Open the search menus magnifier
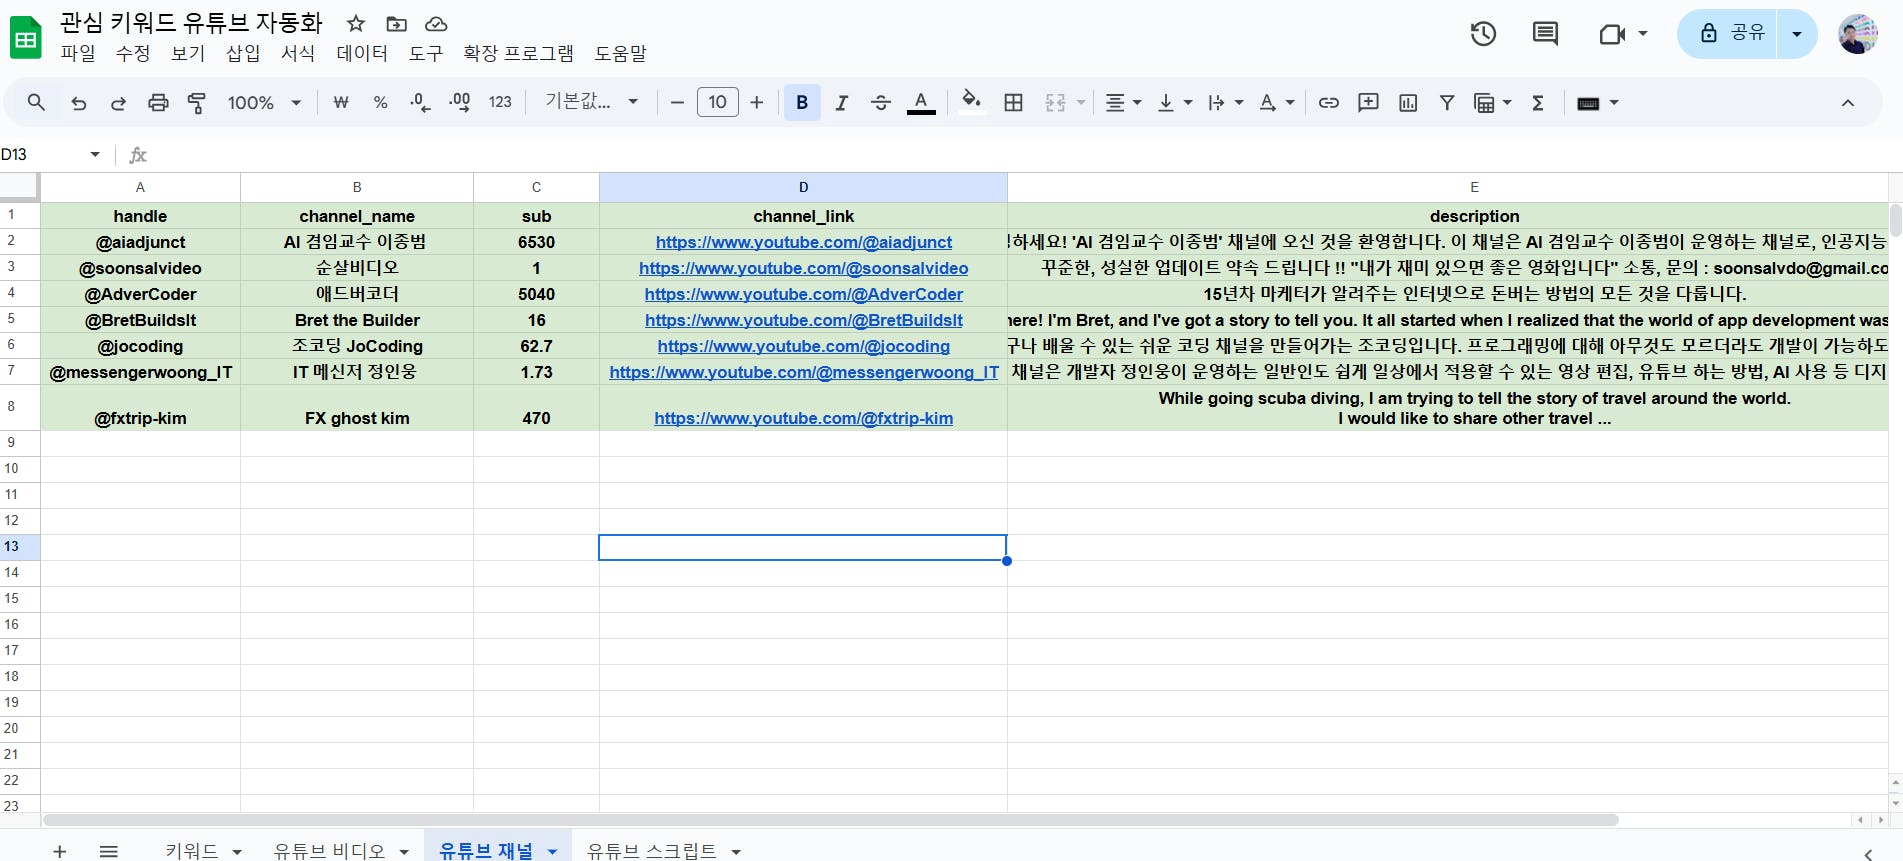The height and width of the screenshot is (861, 1903). [36, 102]
